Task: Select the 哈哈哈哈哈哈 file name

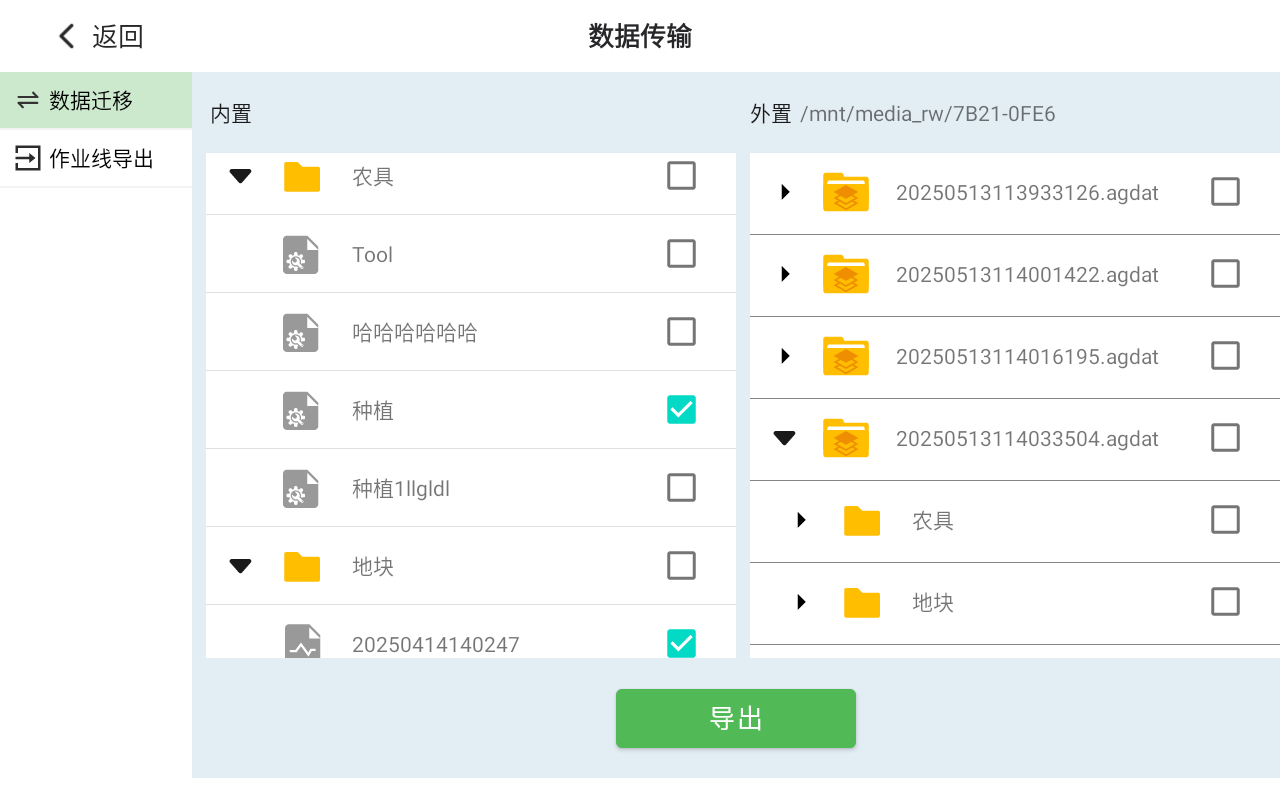Action: coord(415,333)
